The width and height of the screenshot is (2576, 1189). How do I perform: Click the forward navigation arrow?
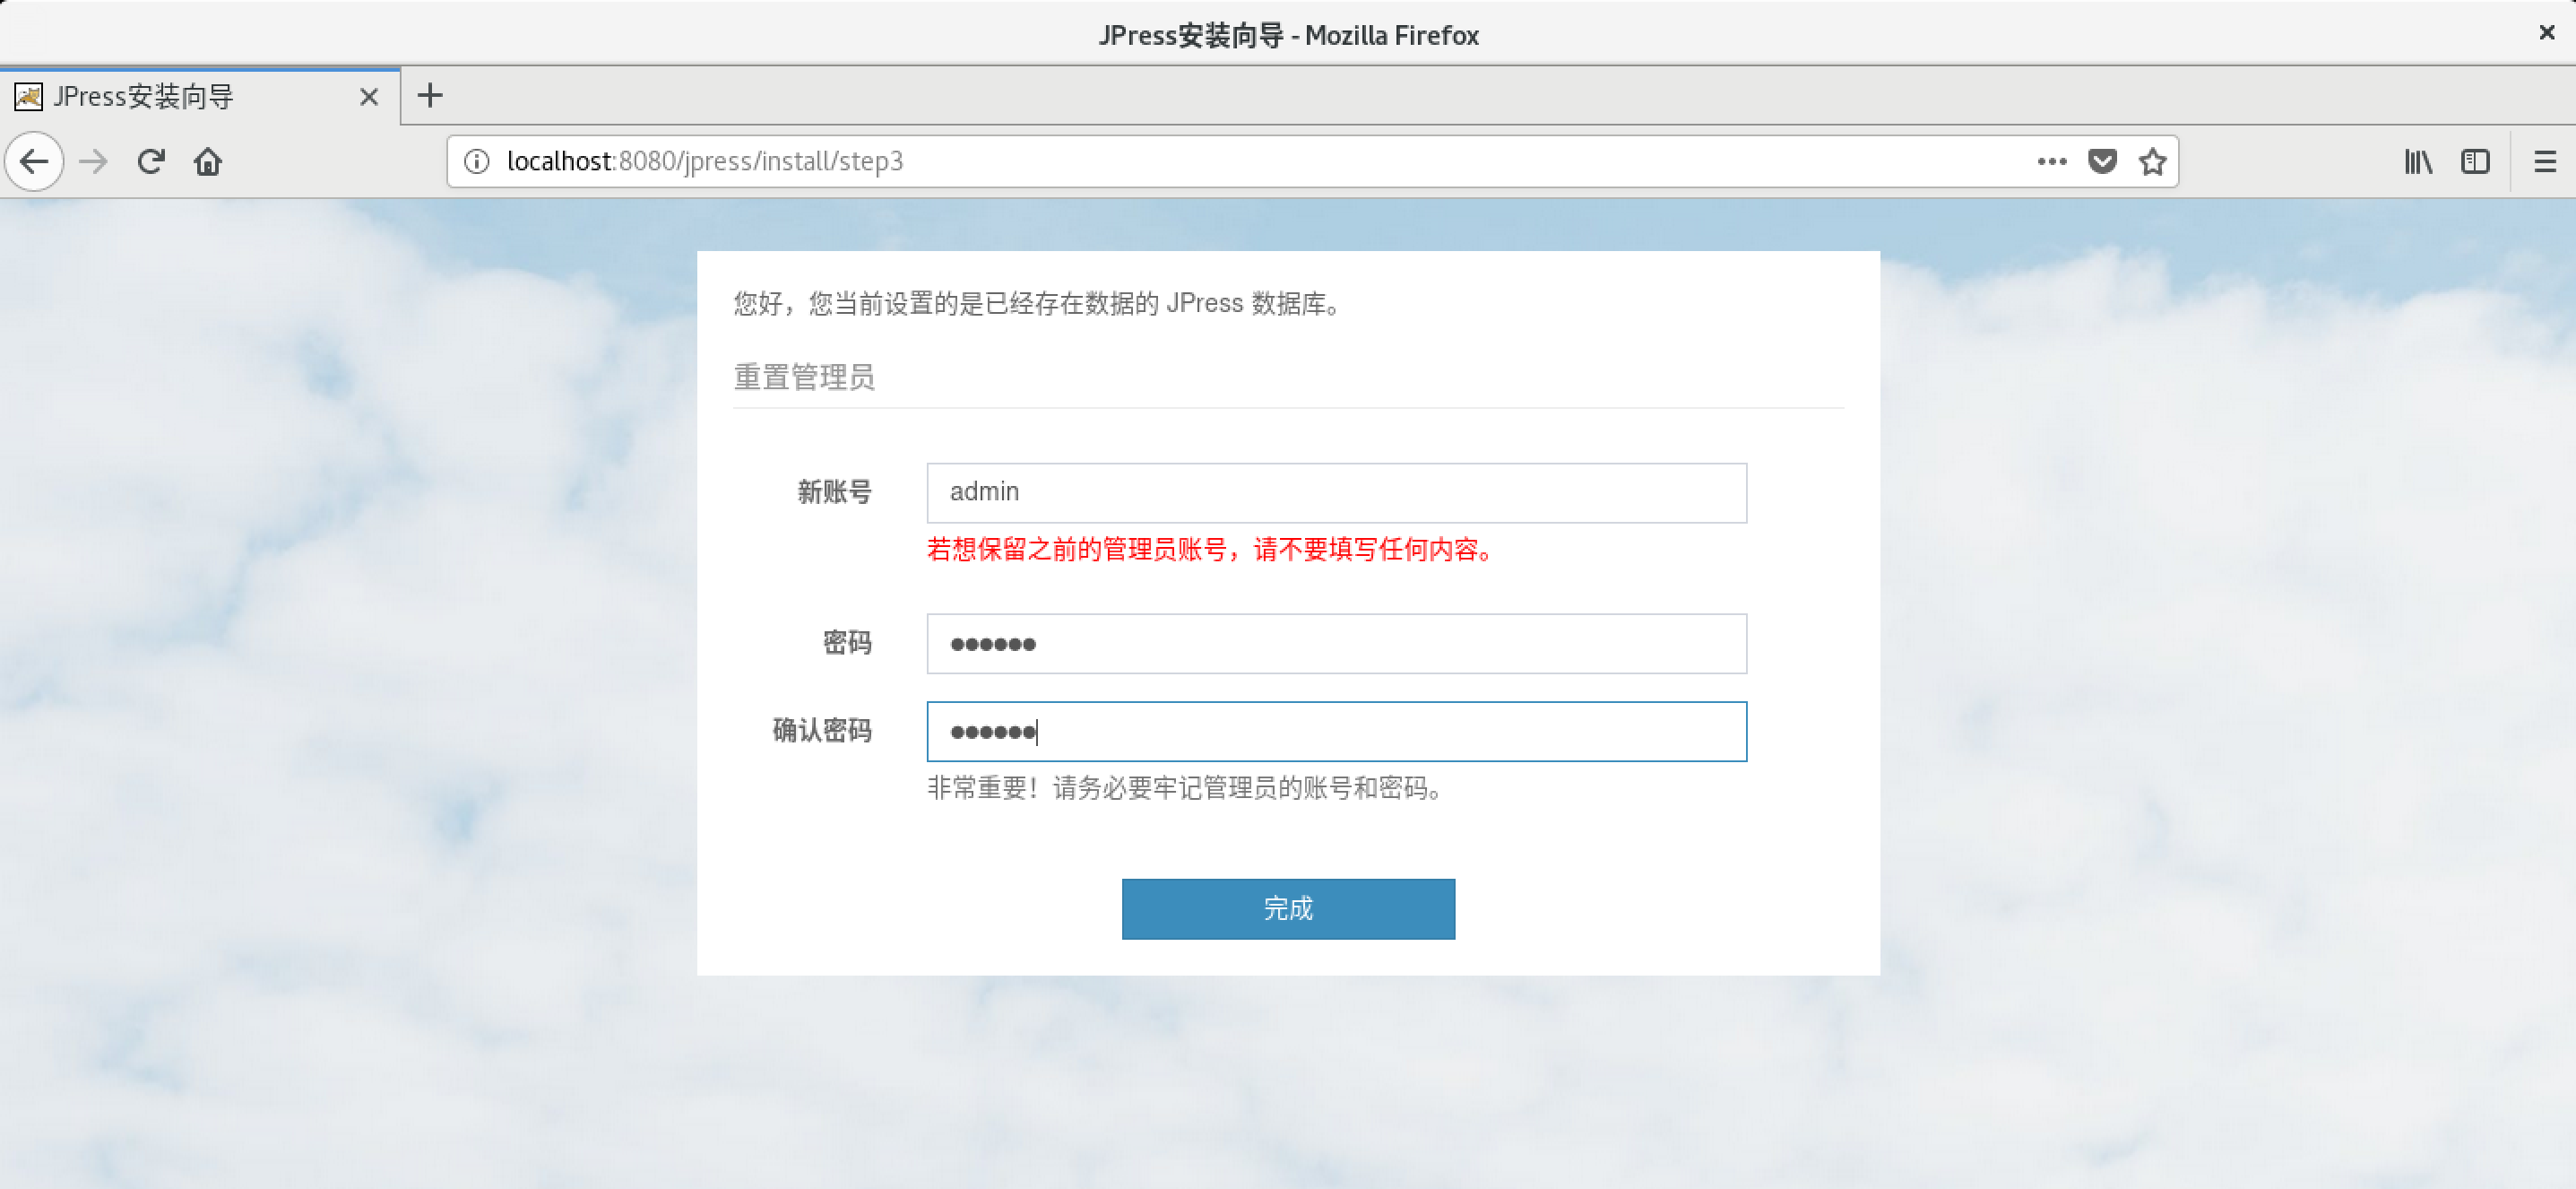point(92,161)
